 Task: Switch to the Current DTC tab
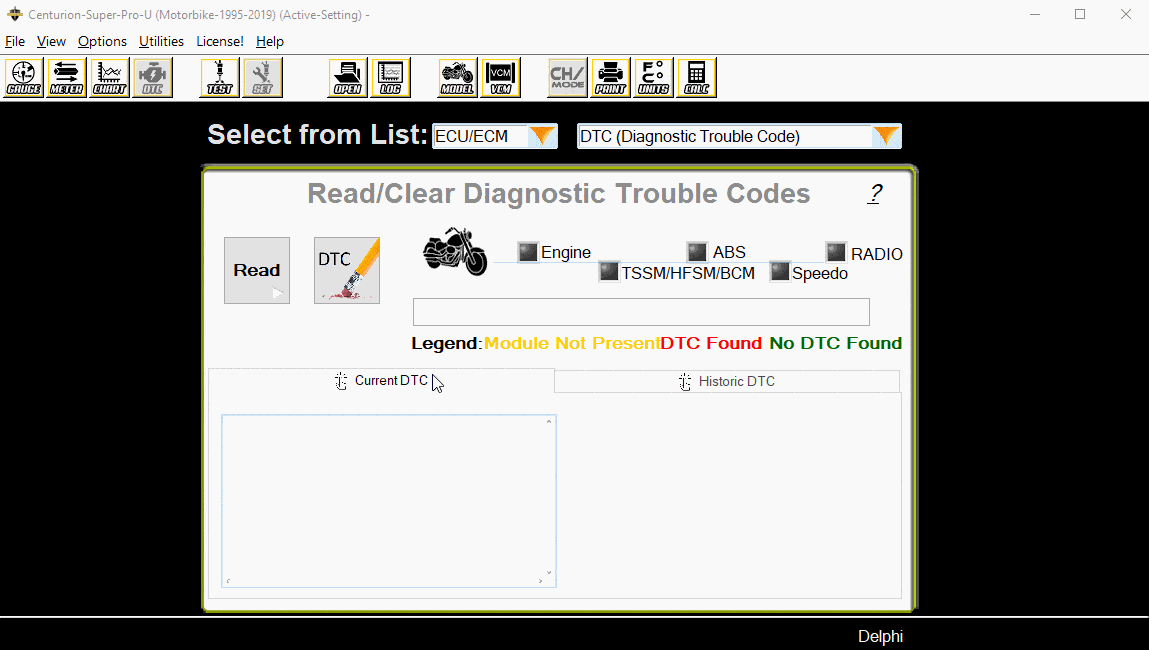coord(381,381)
